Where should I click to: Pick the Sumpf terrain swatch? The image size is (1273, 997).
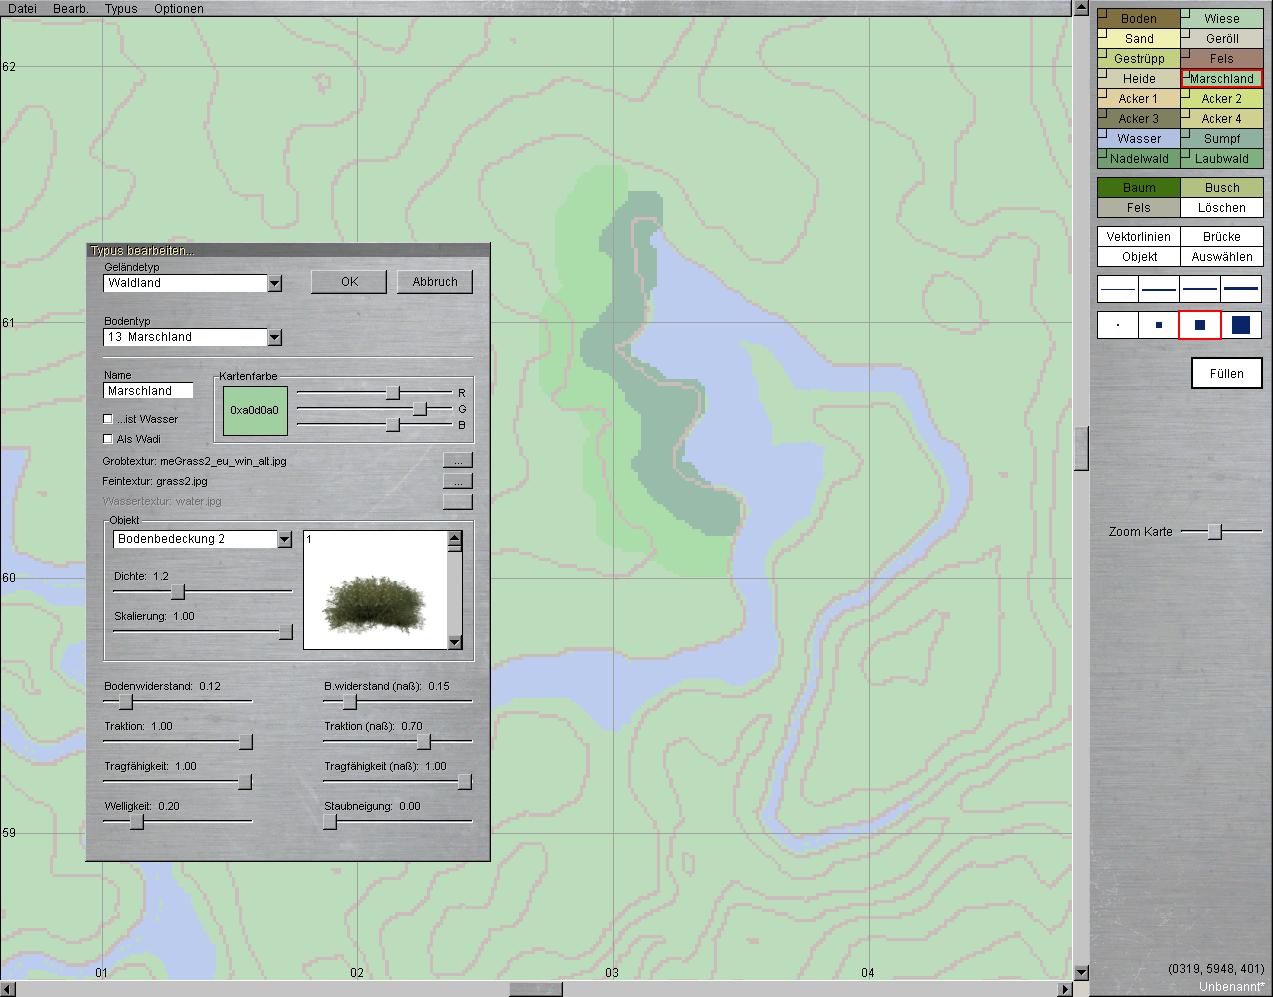click(1222, 139)
